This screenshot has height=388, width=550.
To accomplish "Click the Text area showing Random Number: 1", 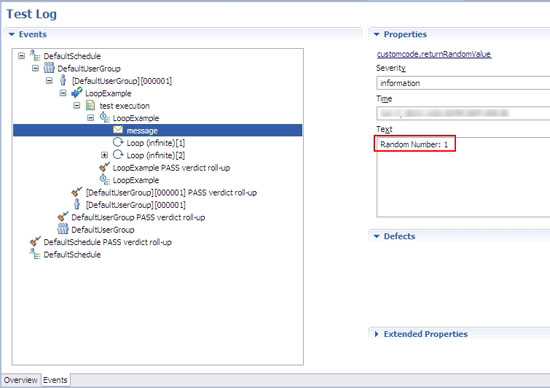I will tap(463, 177).
